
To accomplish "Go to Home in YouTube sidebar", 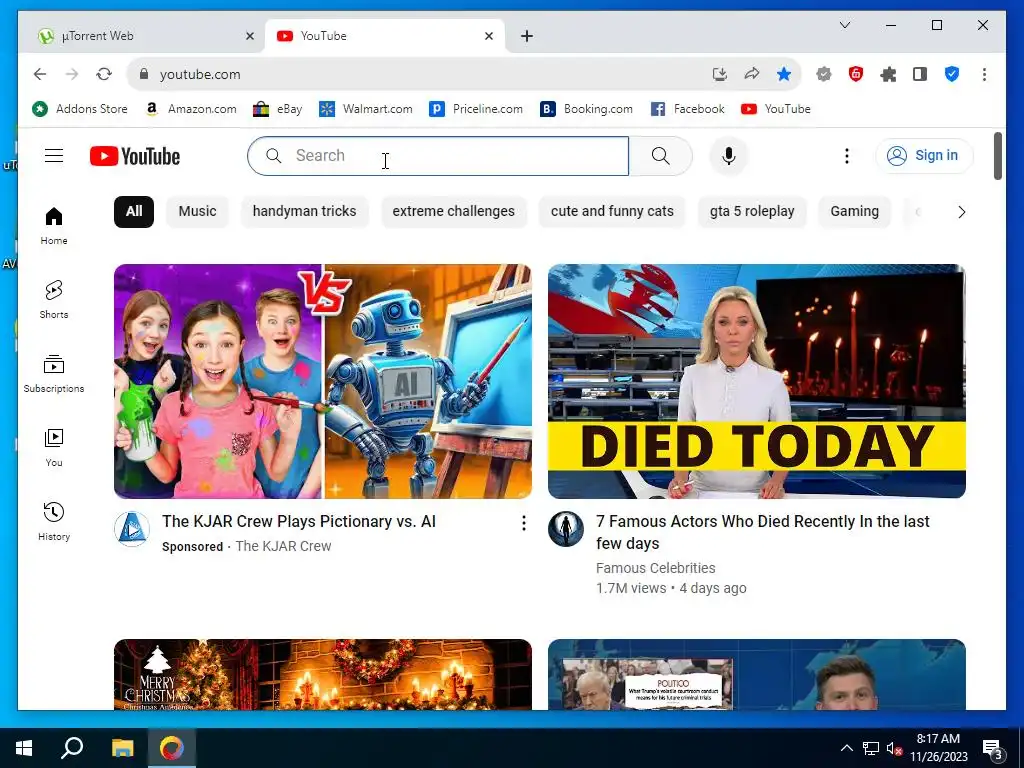I will pos(54,225).
